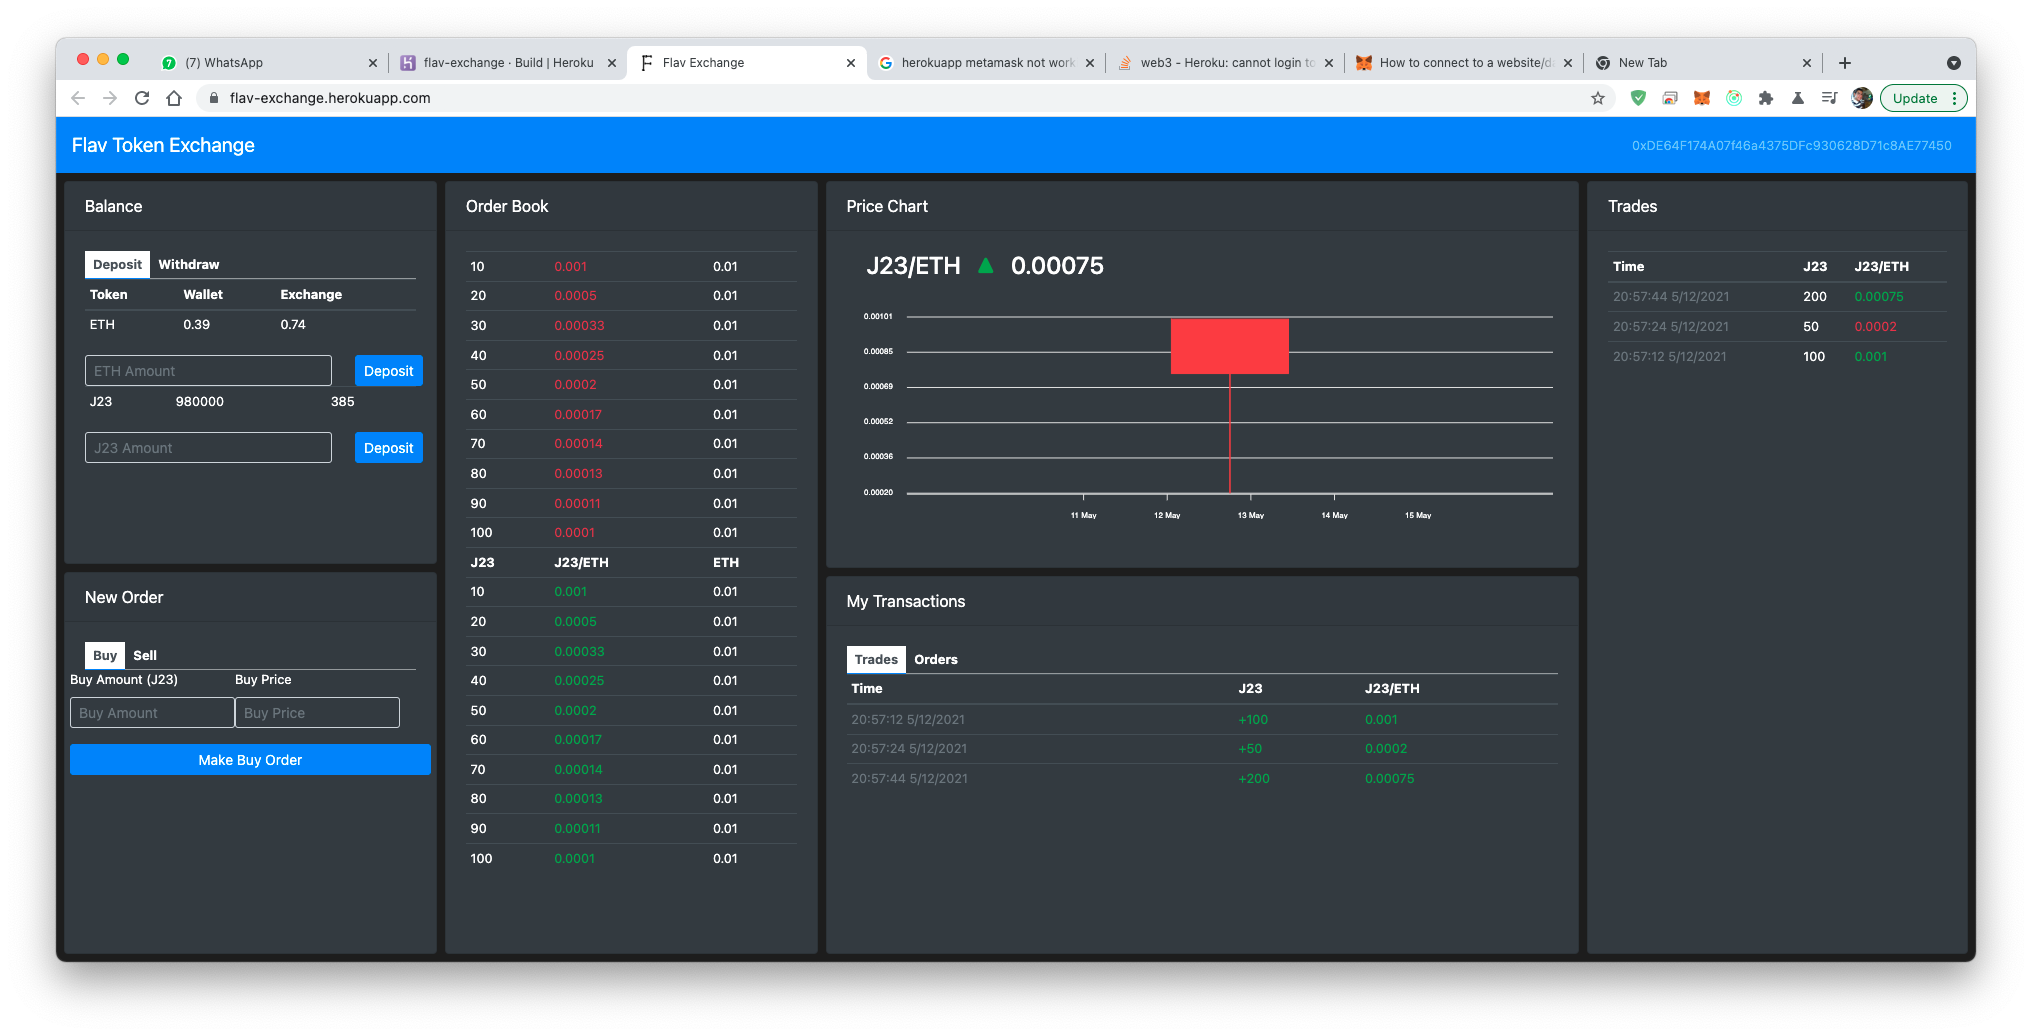
Task: Click the home icon in the toolbar
Action: pos(175,98)
